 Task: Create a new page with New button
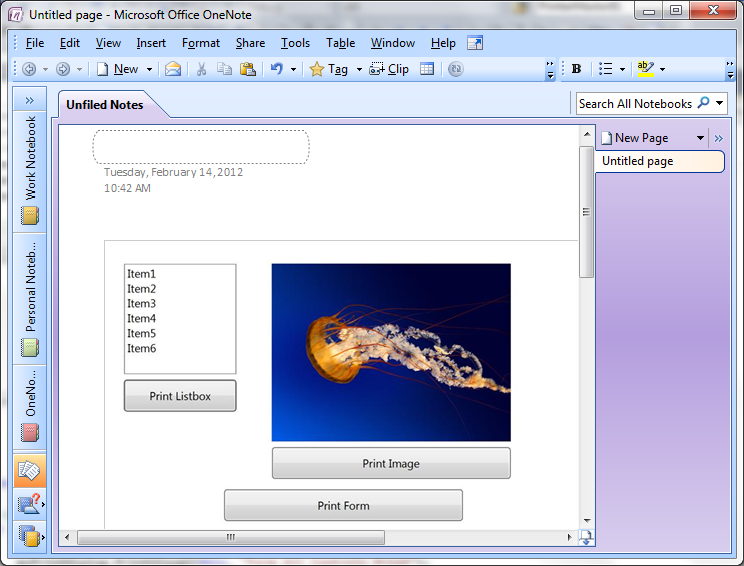tap(118, 69)
